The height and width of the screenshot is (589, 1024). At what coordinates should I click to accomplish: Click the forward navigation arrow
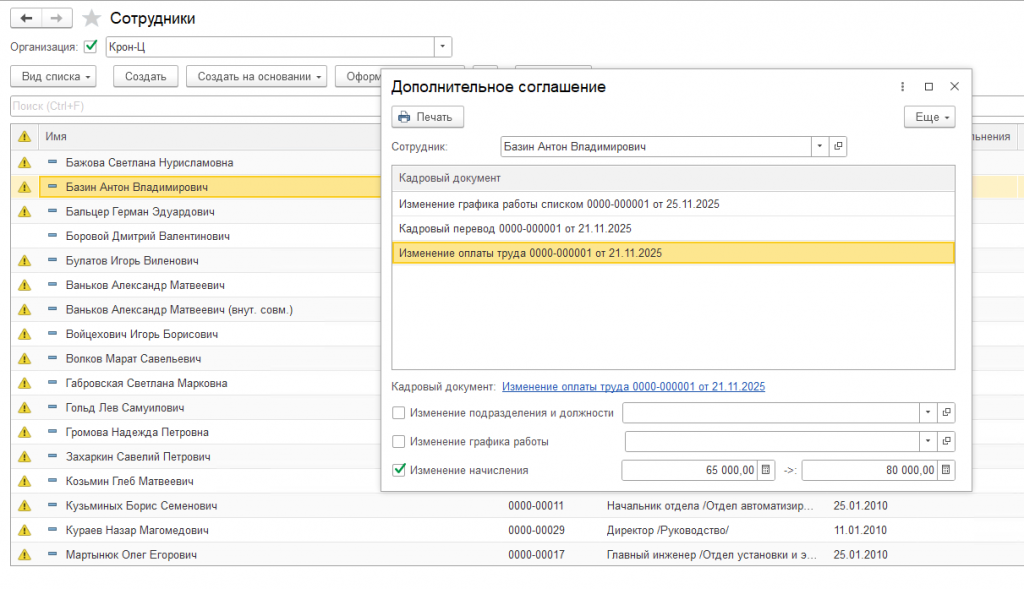click(x=57, y=19)
